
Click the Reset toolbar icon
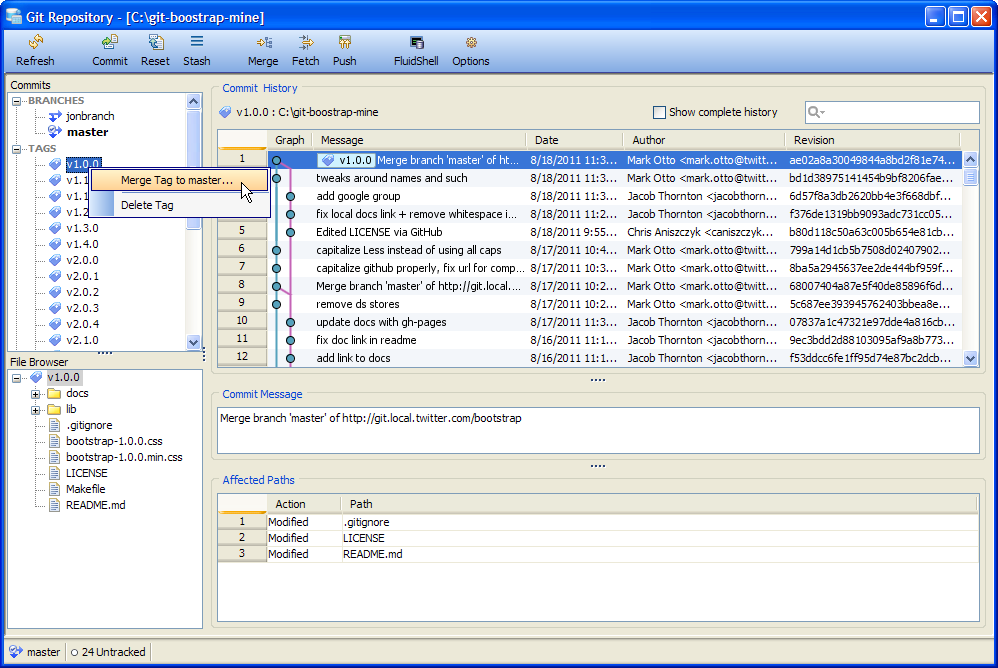click(x=155, y=43)
